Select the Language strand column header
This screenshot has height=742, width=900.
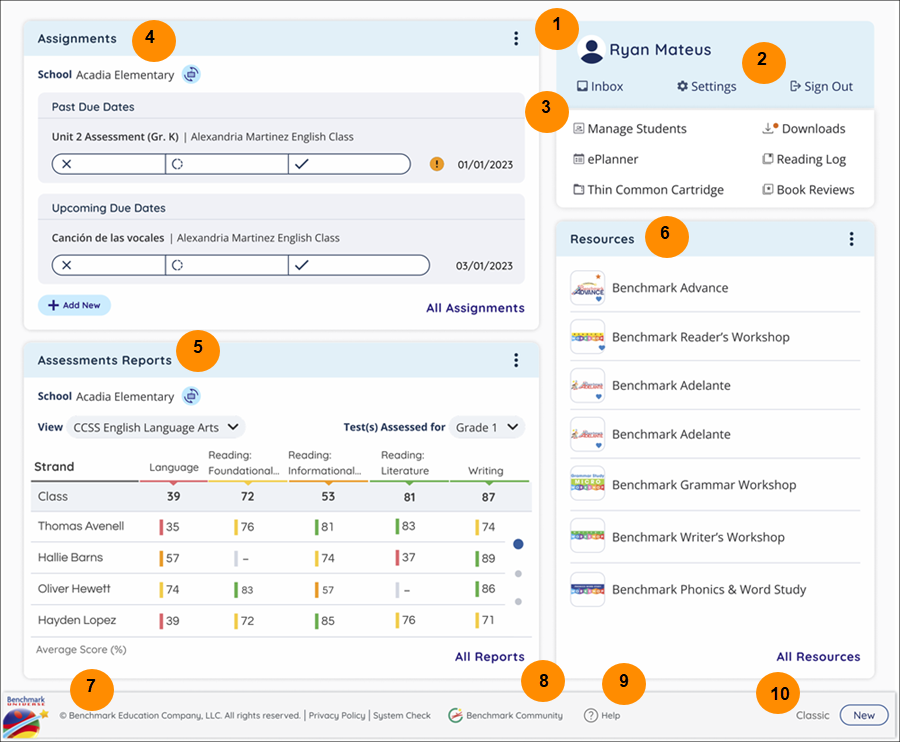click(174, 467)
